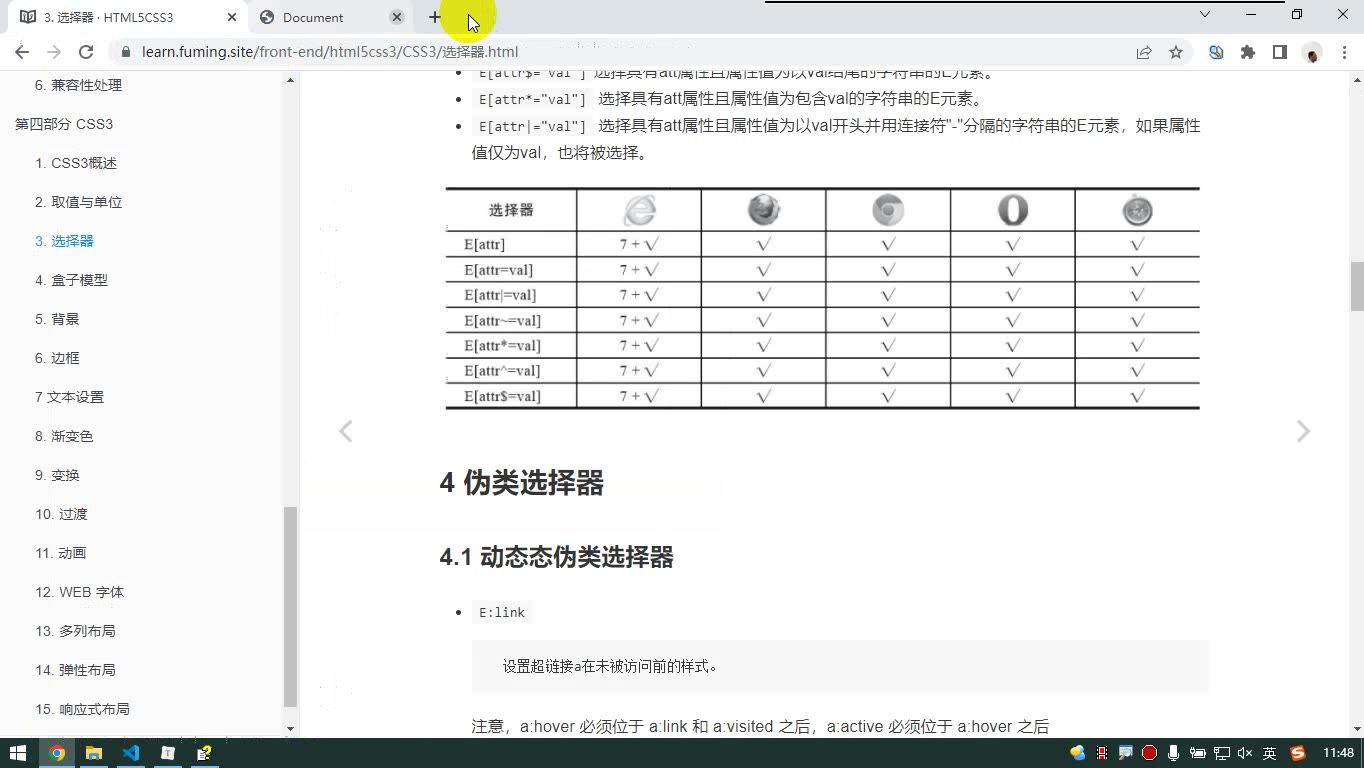Go to 10. 过渡 chapter

click(x=61, y=514)
